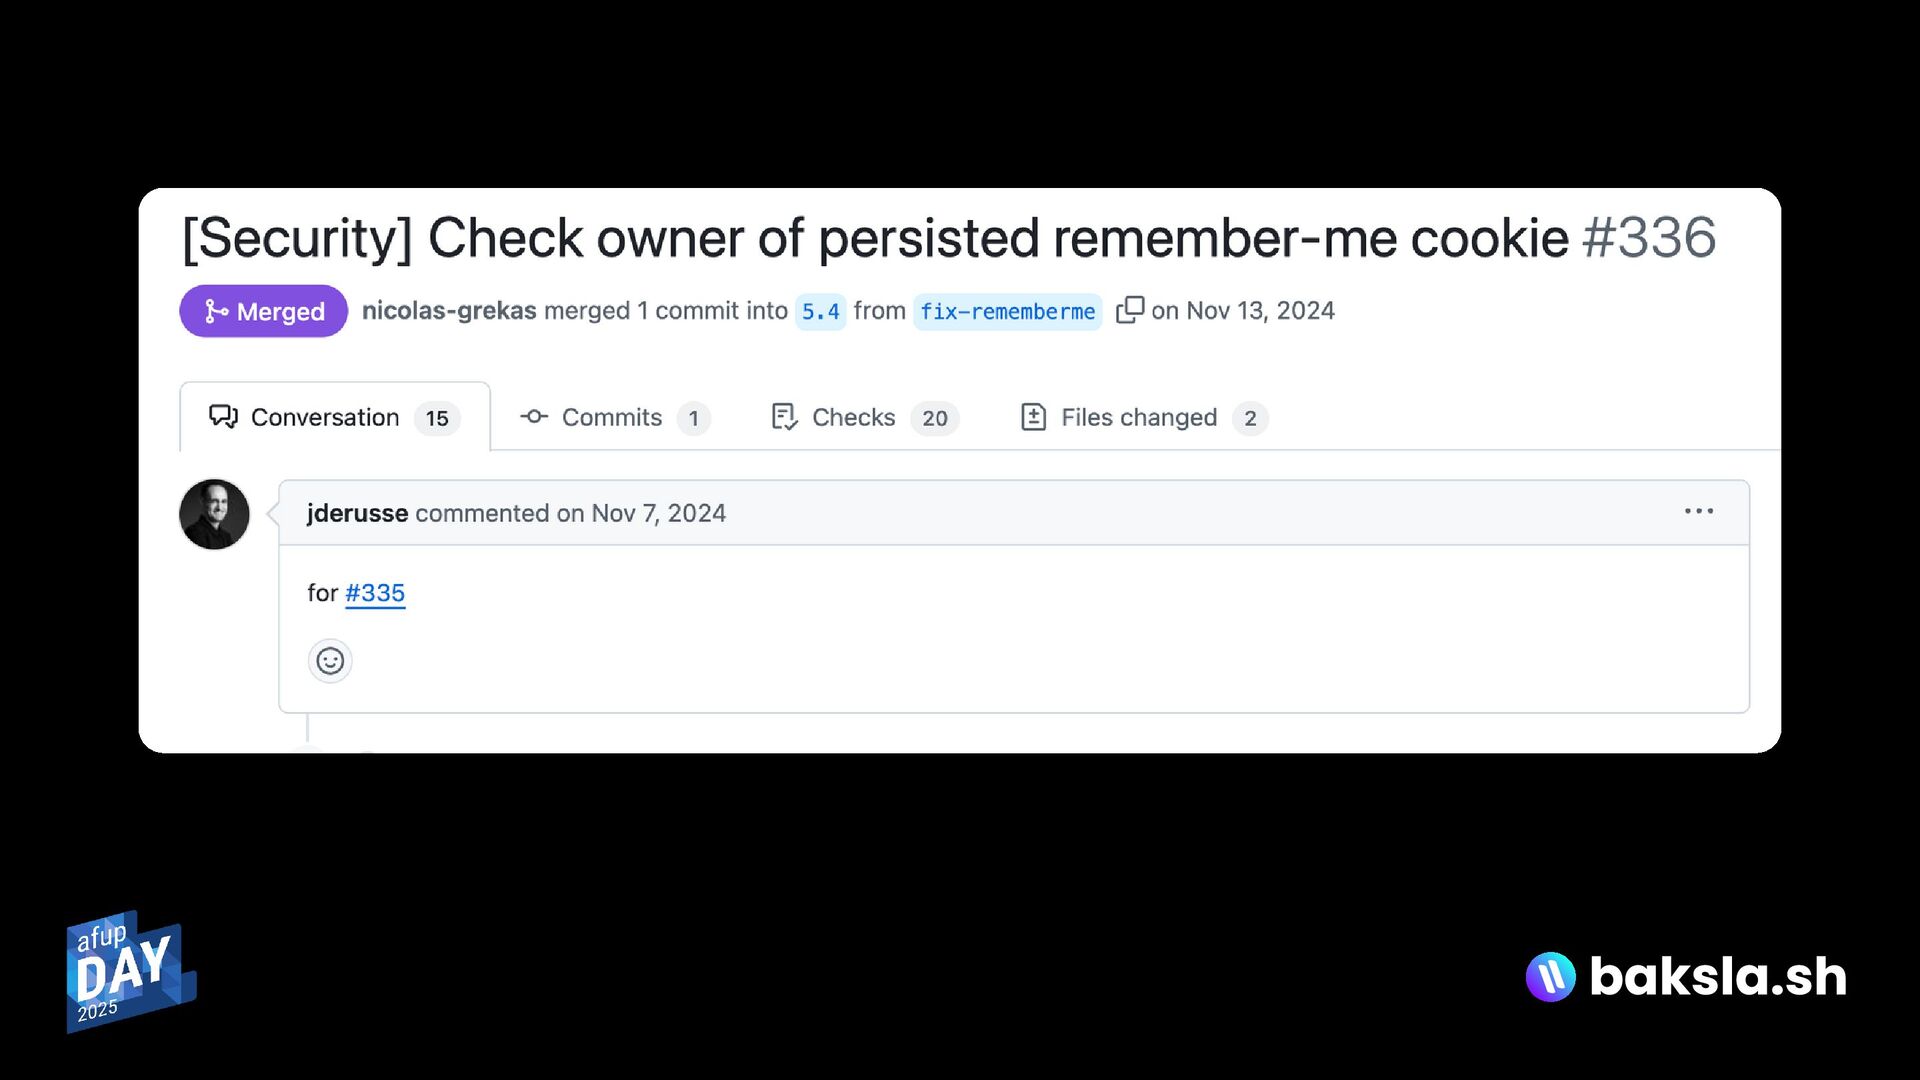
Task: Click the Files changed diff icon
Action: tap(1033, 417)
